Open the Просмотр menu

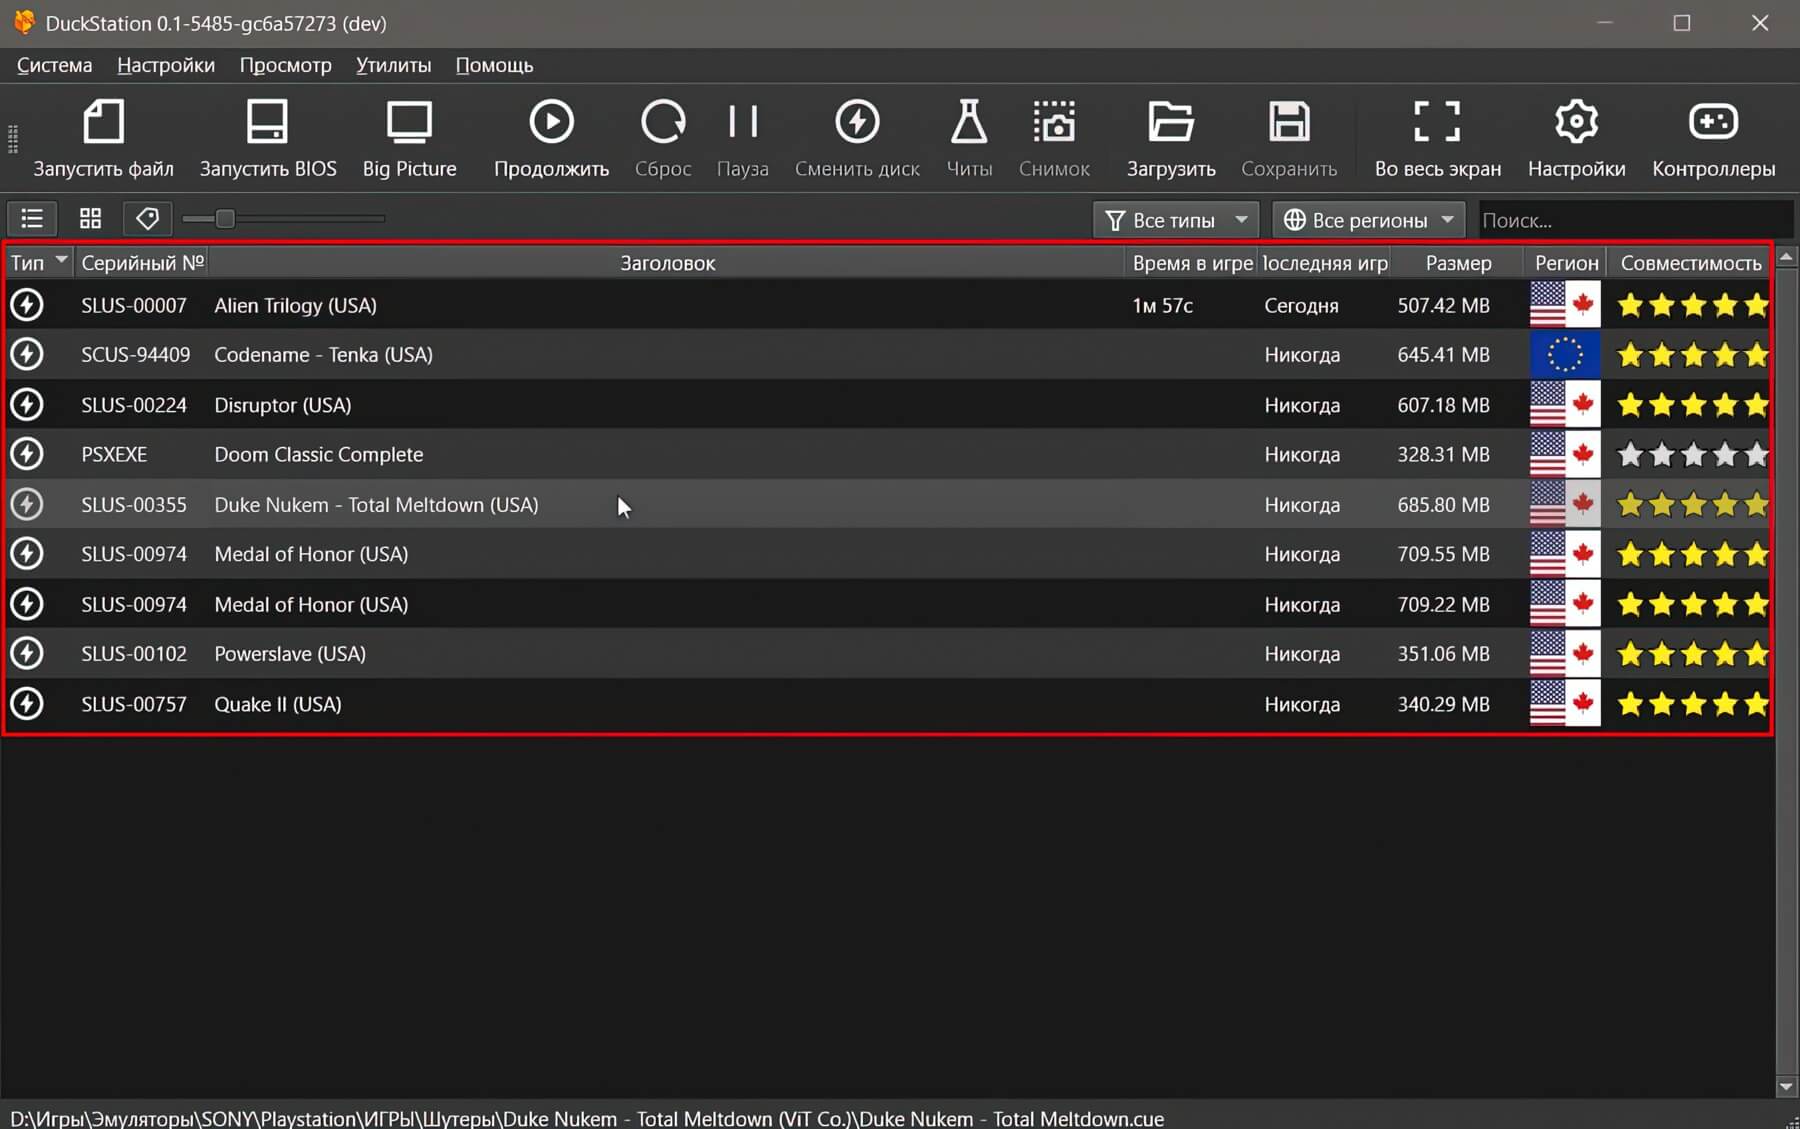click(285, 65)
